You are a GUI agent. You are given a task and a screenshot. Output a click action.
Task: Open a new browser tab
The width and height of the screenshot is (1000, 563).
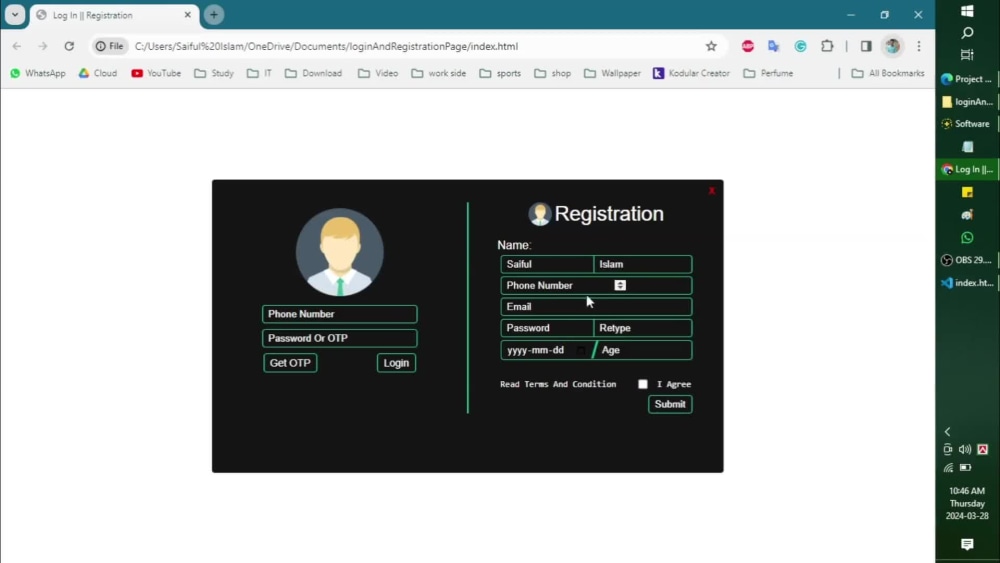(x=214, y=15)
